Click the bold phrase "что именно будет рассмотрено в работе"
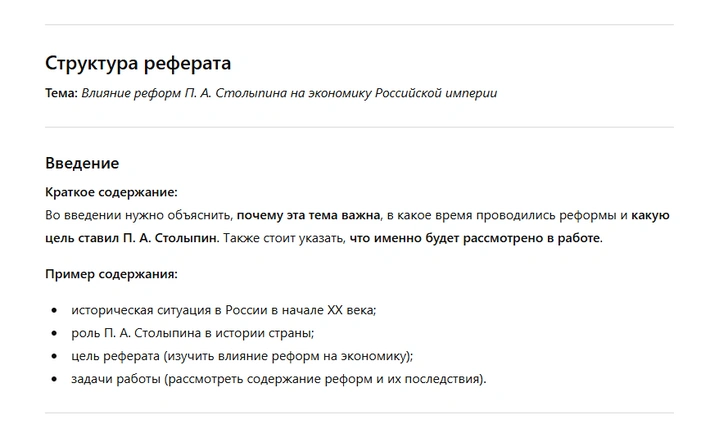This screenshot has width=728, height=432. [475, 238]
